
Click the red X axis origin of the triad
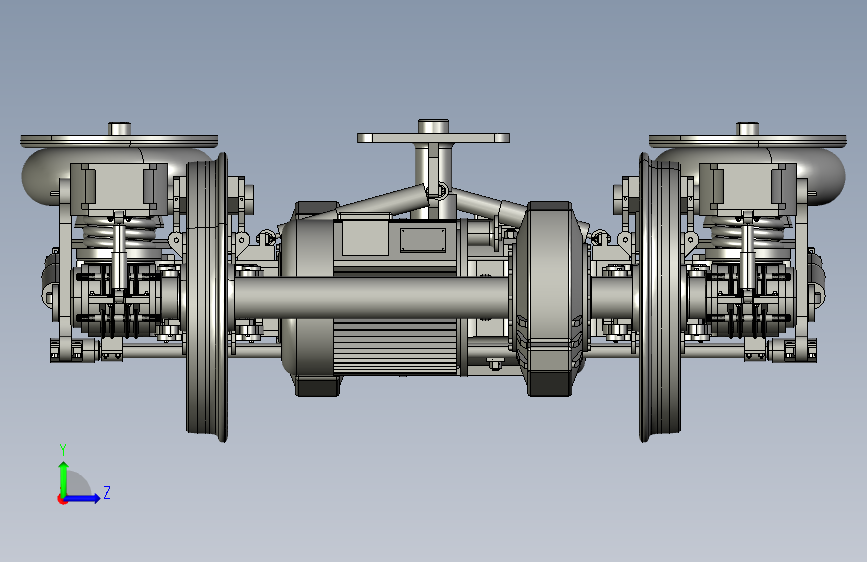pyautogui.click(x=61, y=500)
